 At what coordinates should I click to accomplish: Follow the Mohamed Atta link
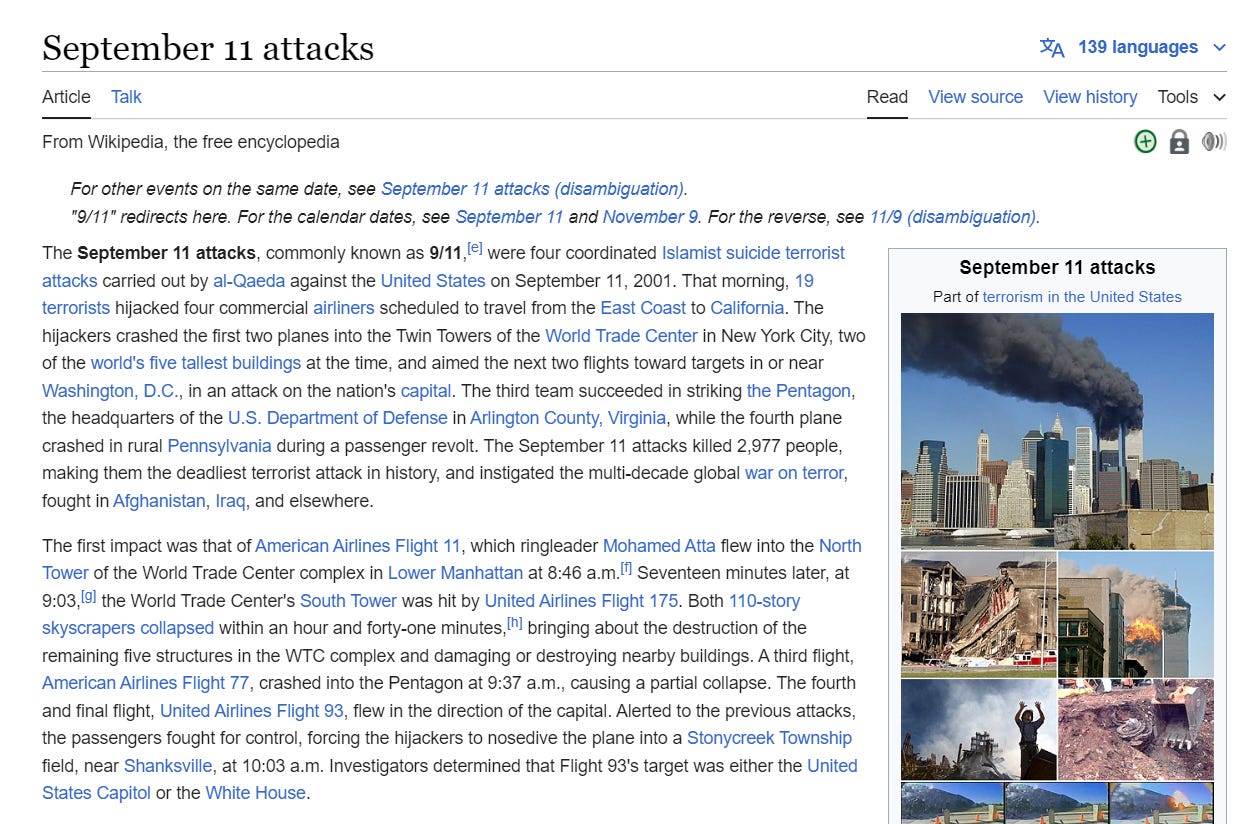point(659,546)
